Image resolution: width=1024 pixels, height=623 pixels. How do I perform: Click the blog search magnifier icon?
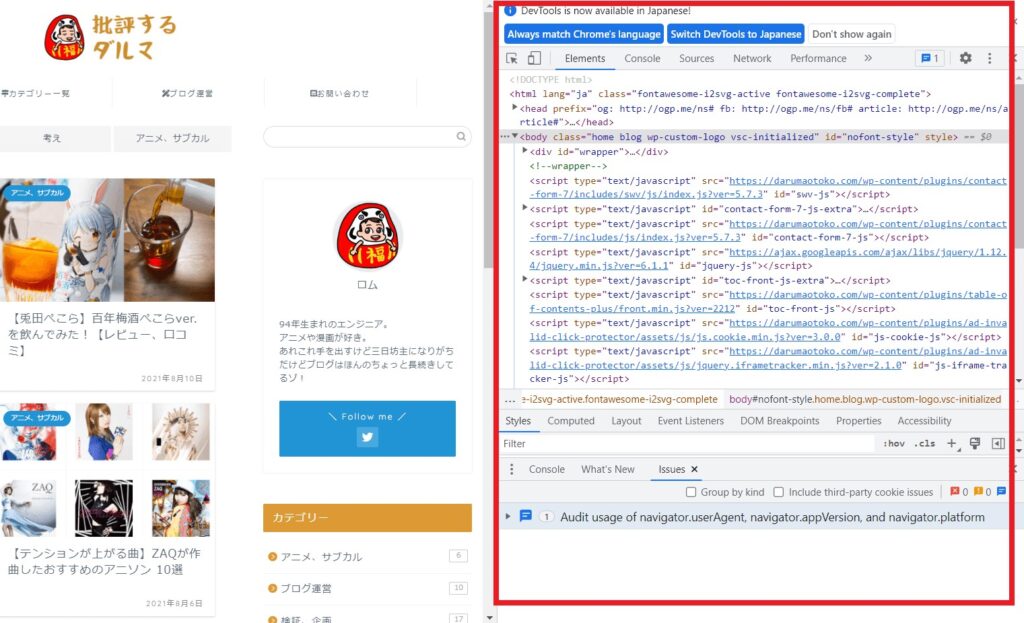pos(461,136)
